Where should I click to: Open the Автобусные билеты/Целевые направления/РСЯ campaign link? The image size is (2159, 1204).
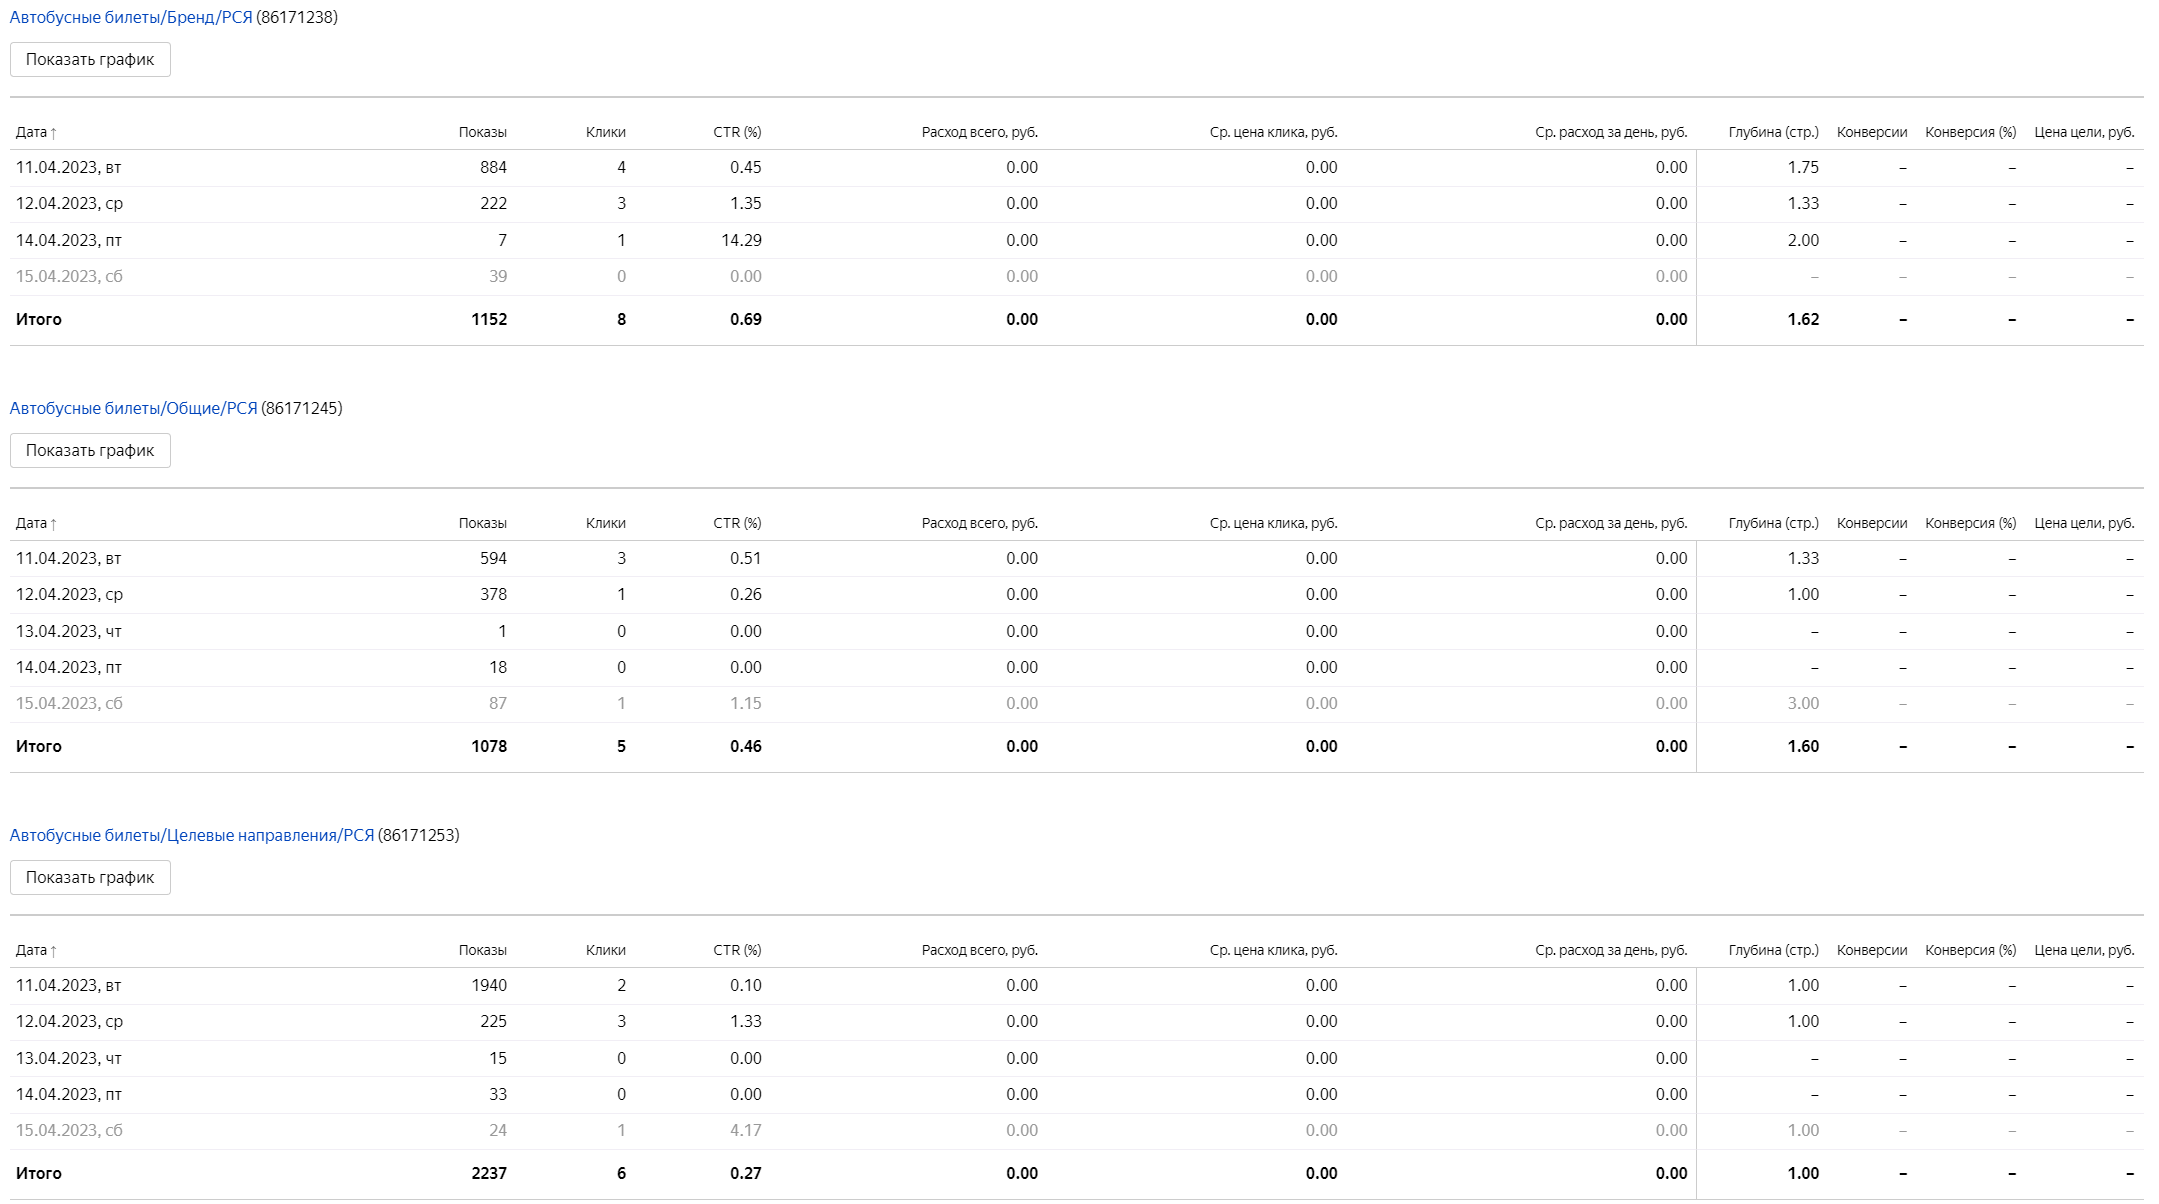tap(192, 836)
